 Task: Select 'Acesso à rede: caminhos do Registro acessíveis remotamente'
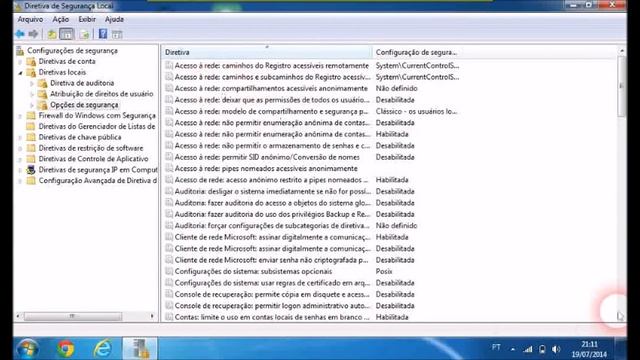click(271, 65)
